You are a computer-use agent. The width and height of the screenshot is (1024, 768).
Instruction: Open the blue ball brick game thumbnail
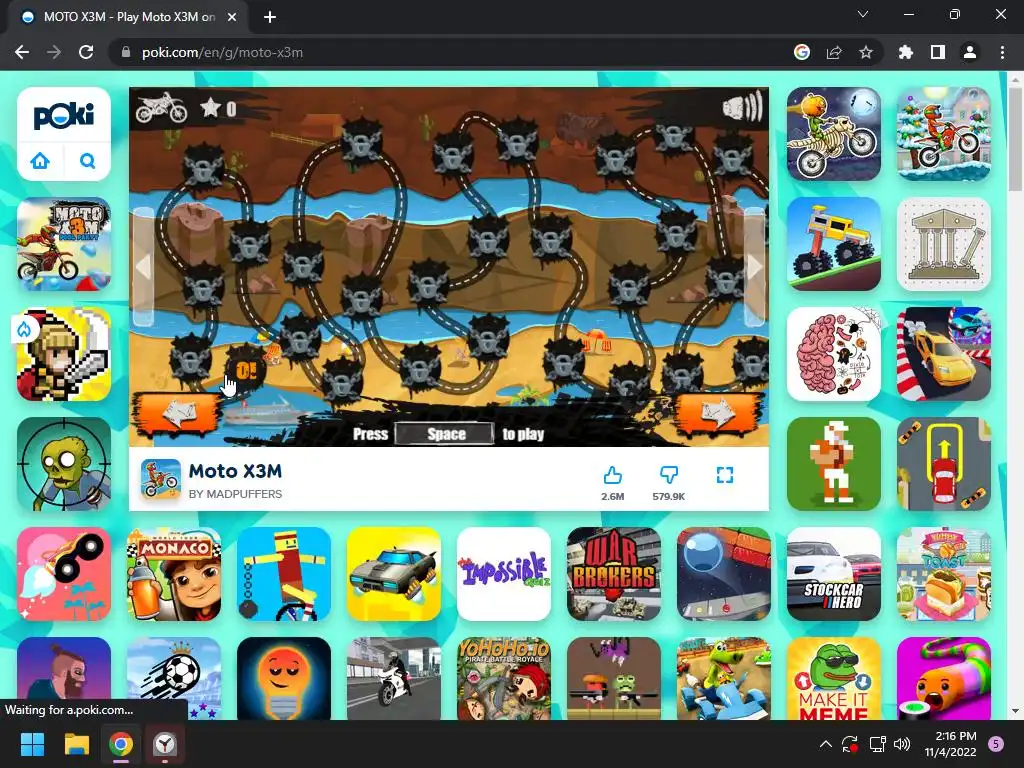tap(724, 574)
